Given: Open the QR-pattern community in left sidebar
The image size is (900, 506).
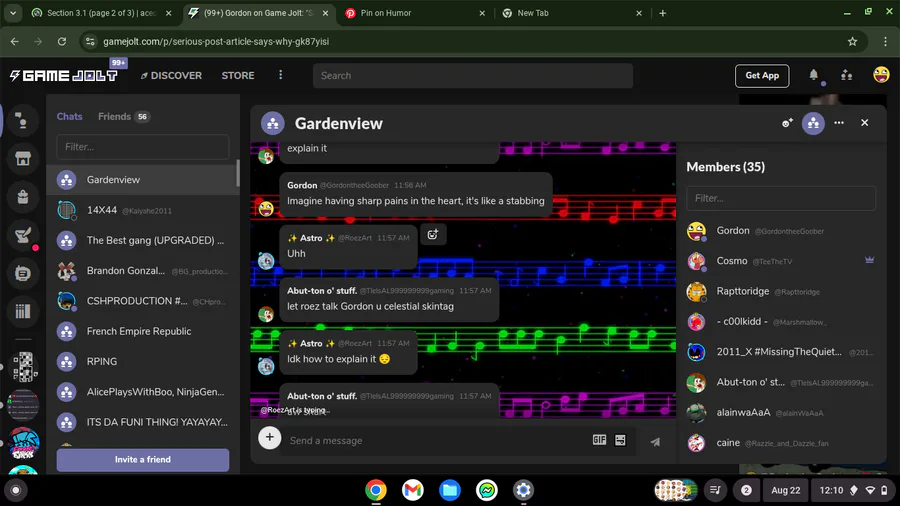Looking at the screenshot, I should coord(24,367).
